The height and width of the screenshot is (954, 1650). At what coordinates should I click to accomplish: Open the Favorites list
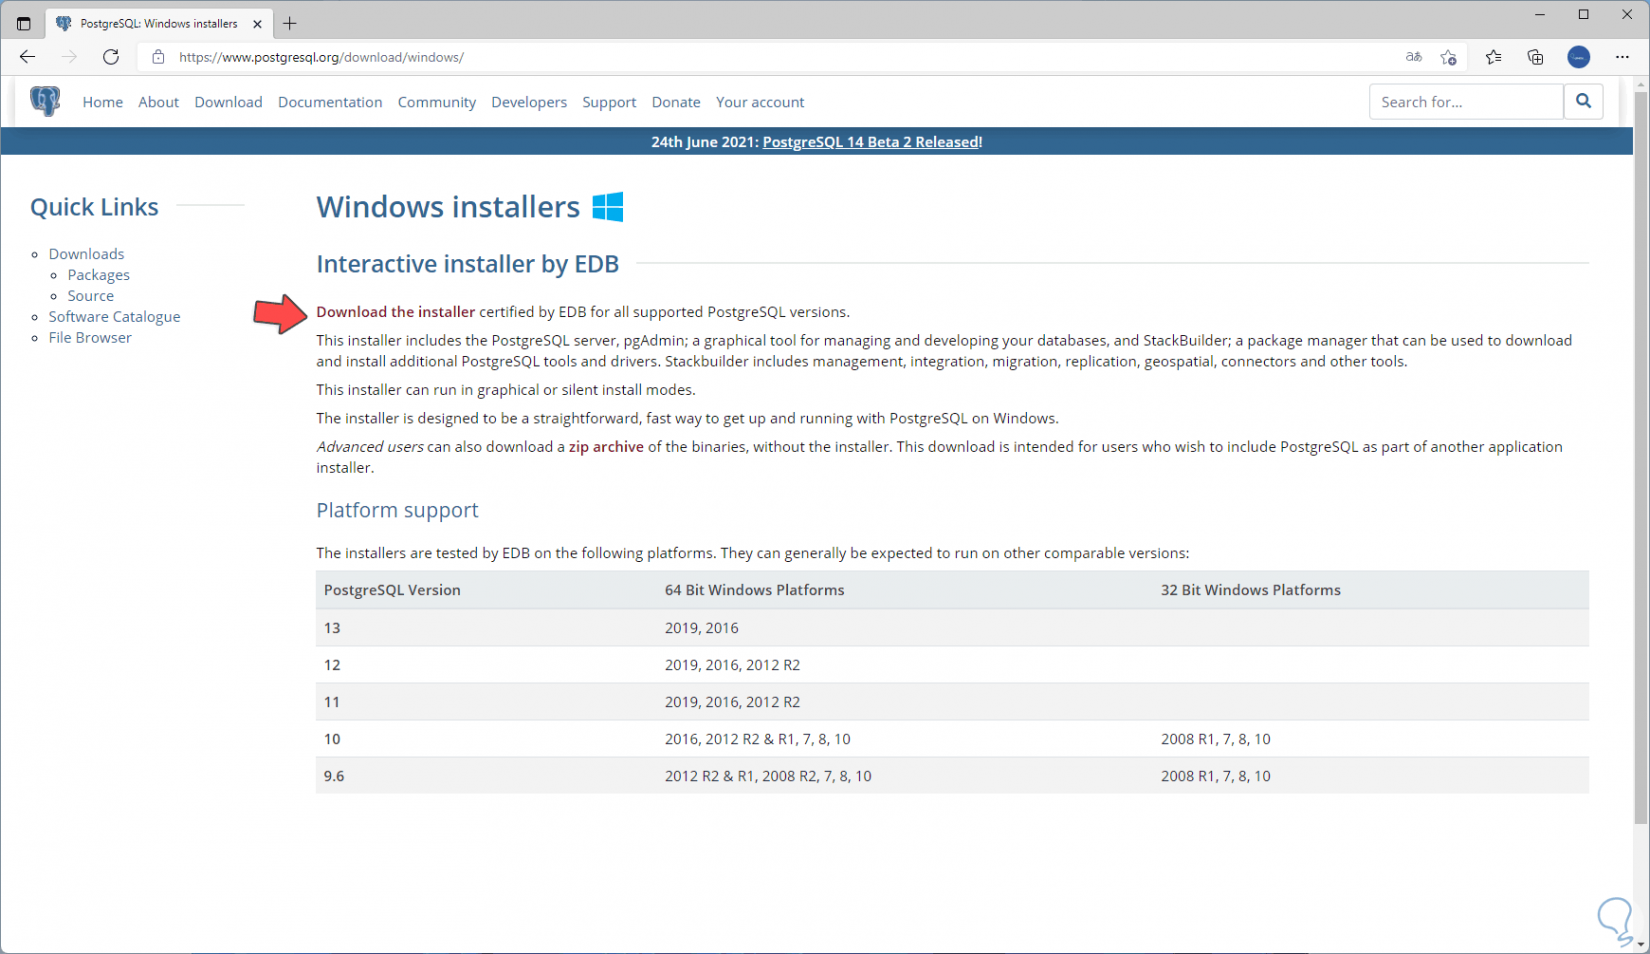[1493, 57]
